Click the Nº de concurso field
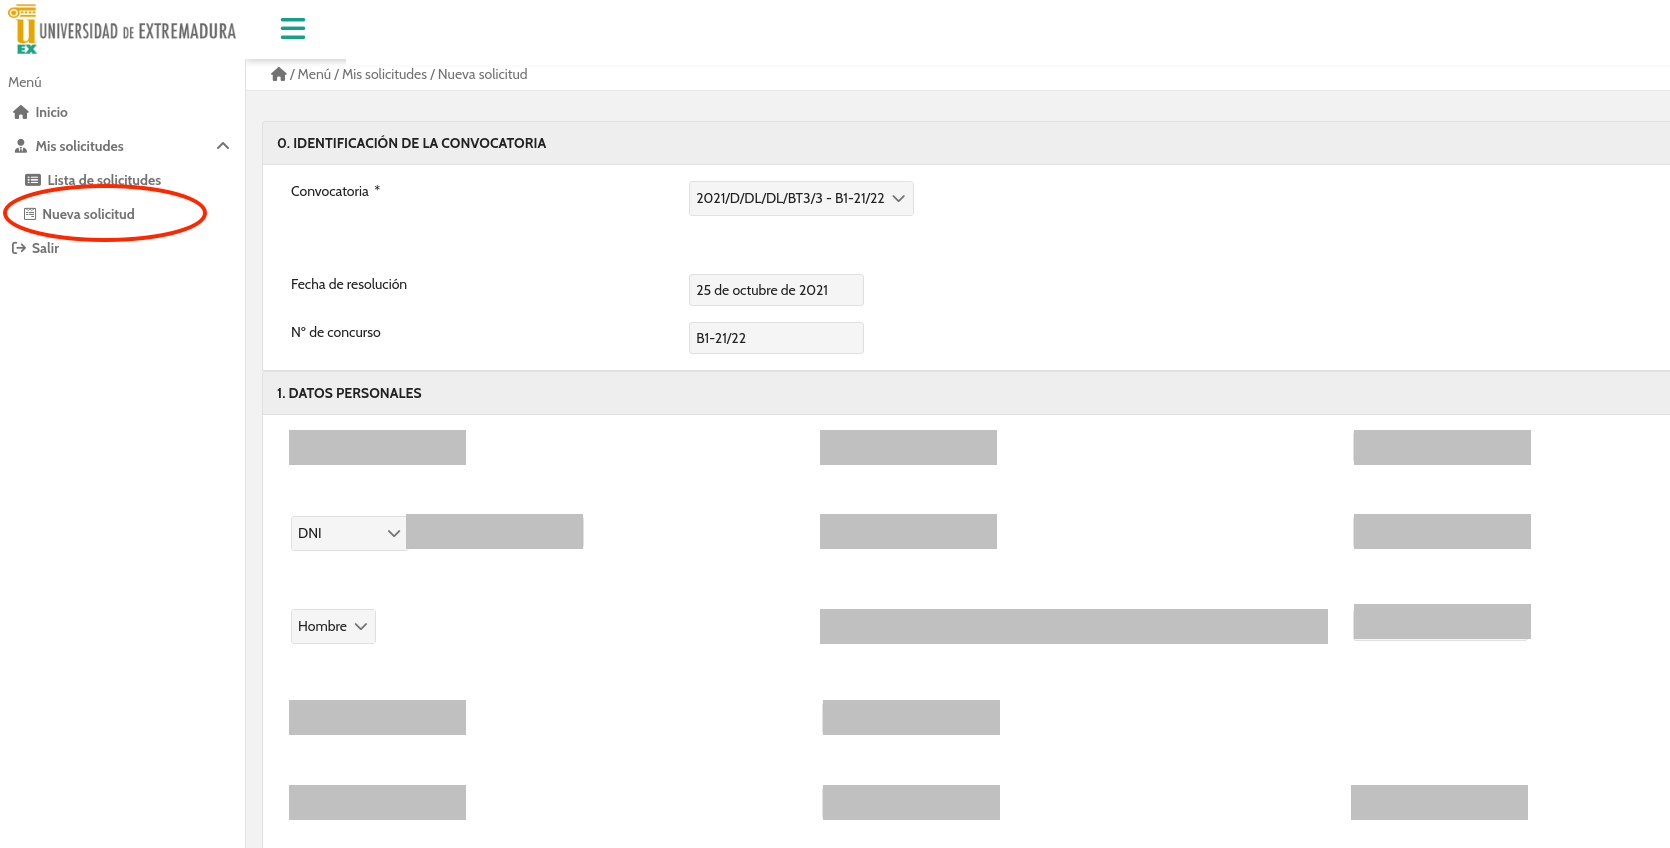 click(x=775, y=339)
